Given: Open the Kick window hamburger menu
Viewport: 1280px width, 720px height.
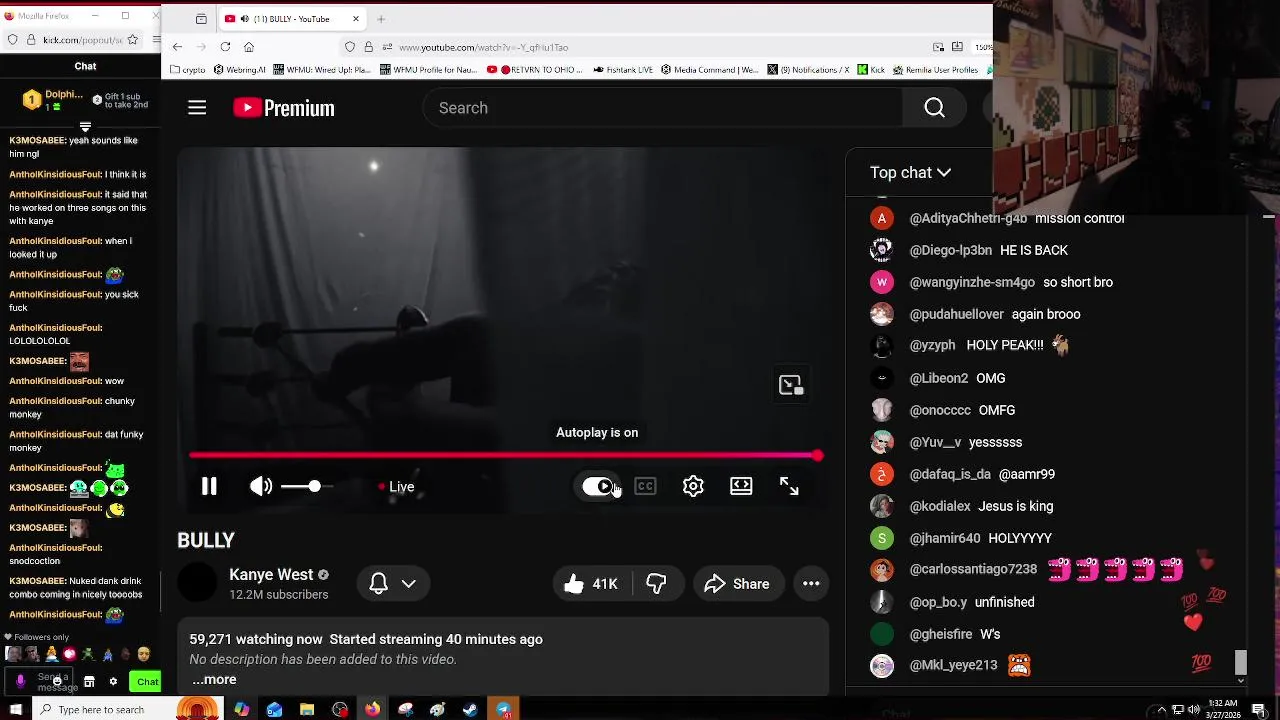Looking at the screenshot, I should 154,40.
